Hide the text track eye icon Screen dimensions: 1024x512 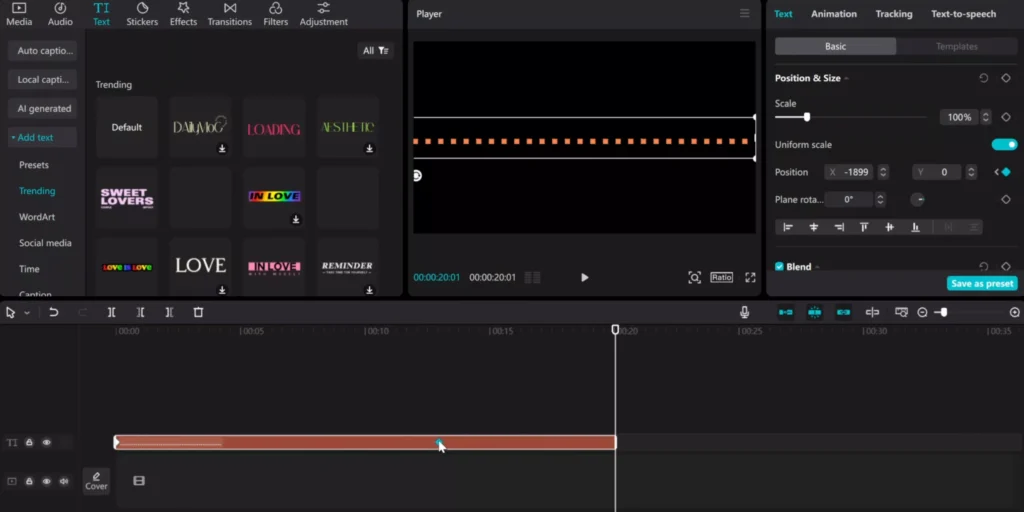pos(46,443)
